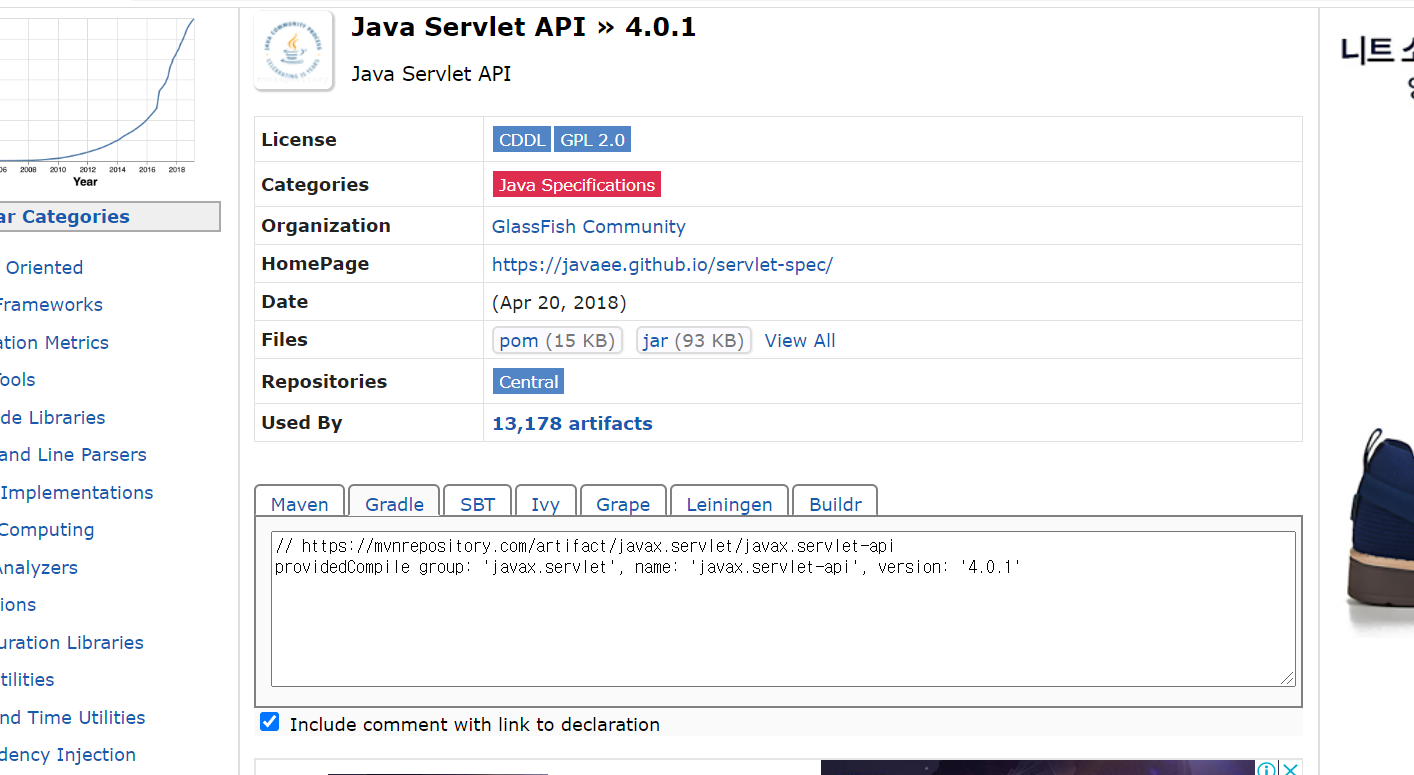This screenshot has height=775, width=1414.
Task: Open the 'and Line Parsers' sidebar category
Action: click(73, 455)
